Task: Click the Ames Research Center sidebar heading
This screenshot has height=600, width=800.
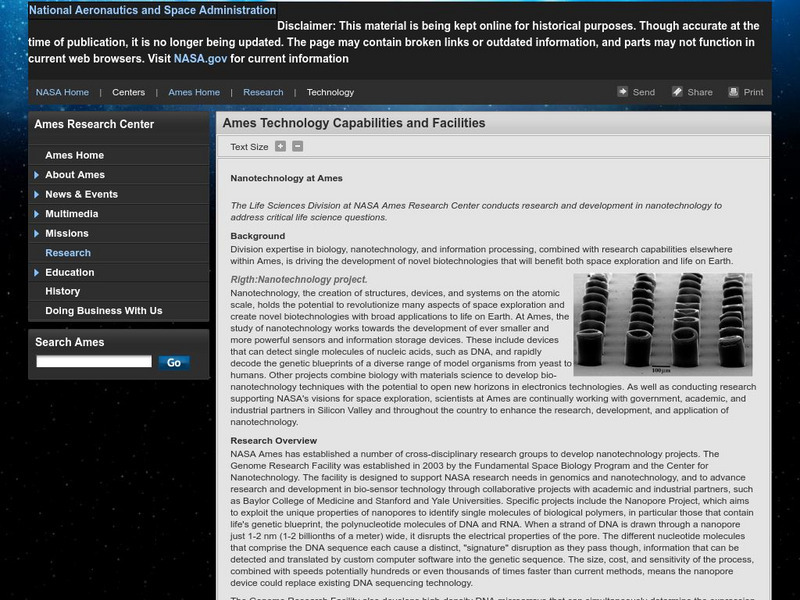Action: tap(94, 124)
